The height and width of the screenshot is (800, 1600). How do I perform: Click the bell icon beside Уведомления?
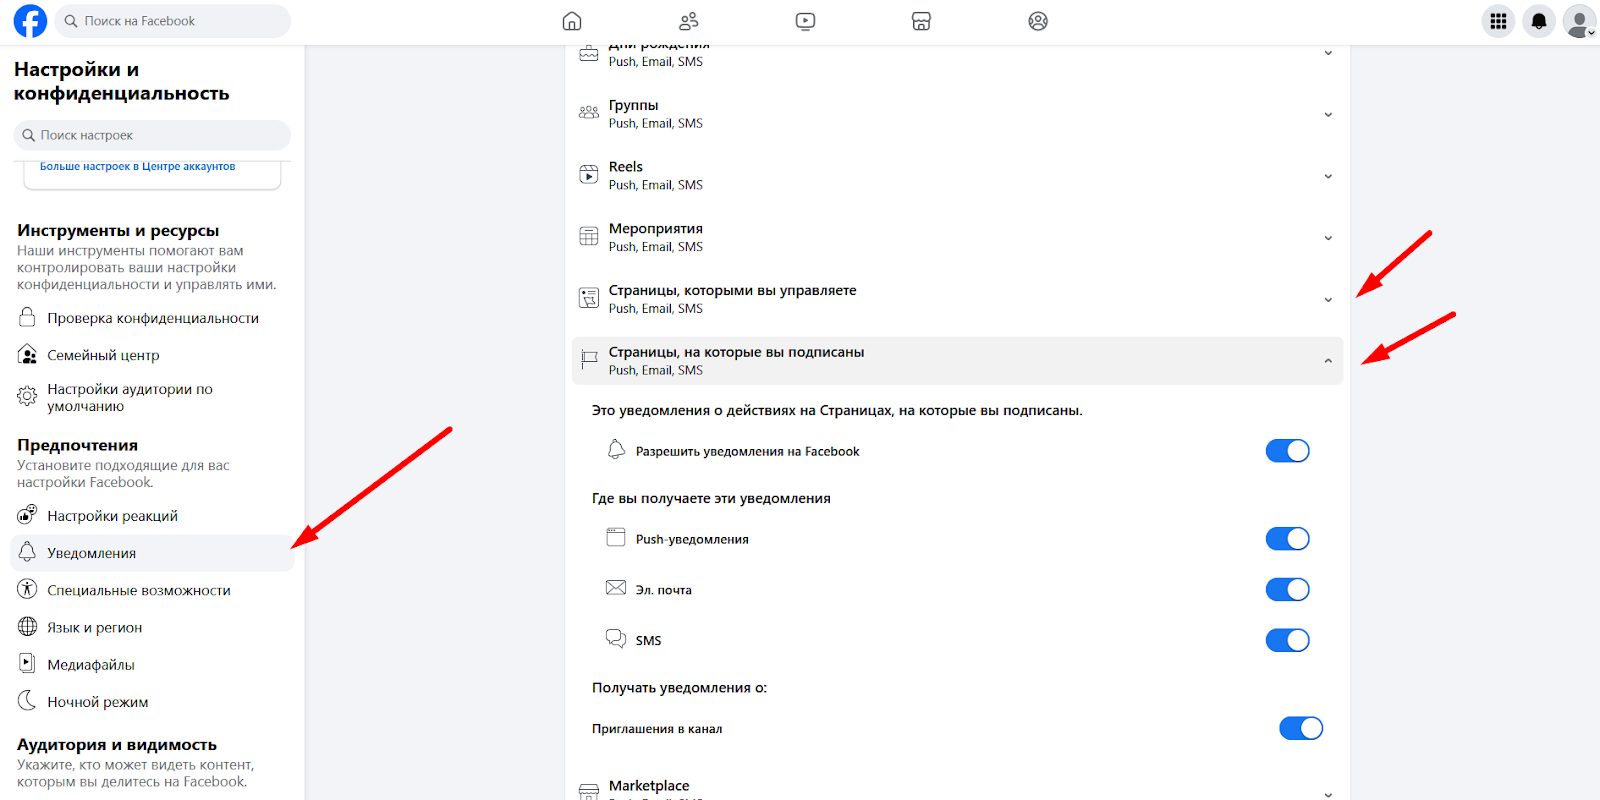coord(27,552)
